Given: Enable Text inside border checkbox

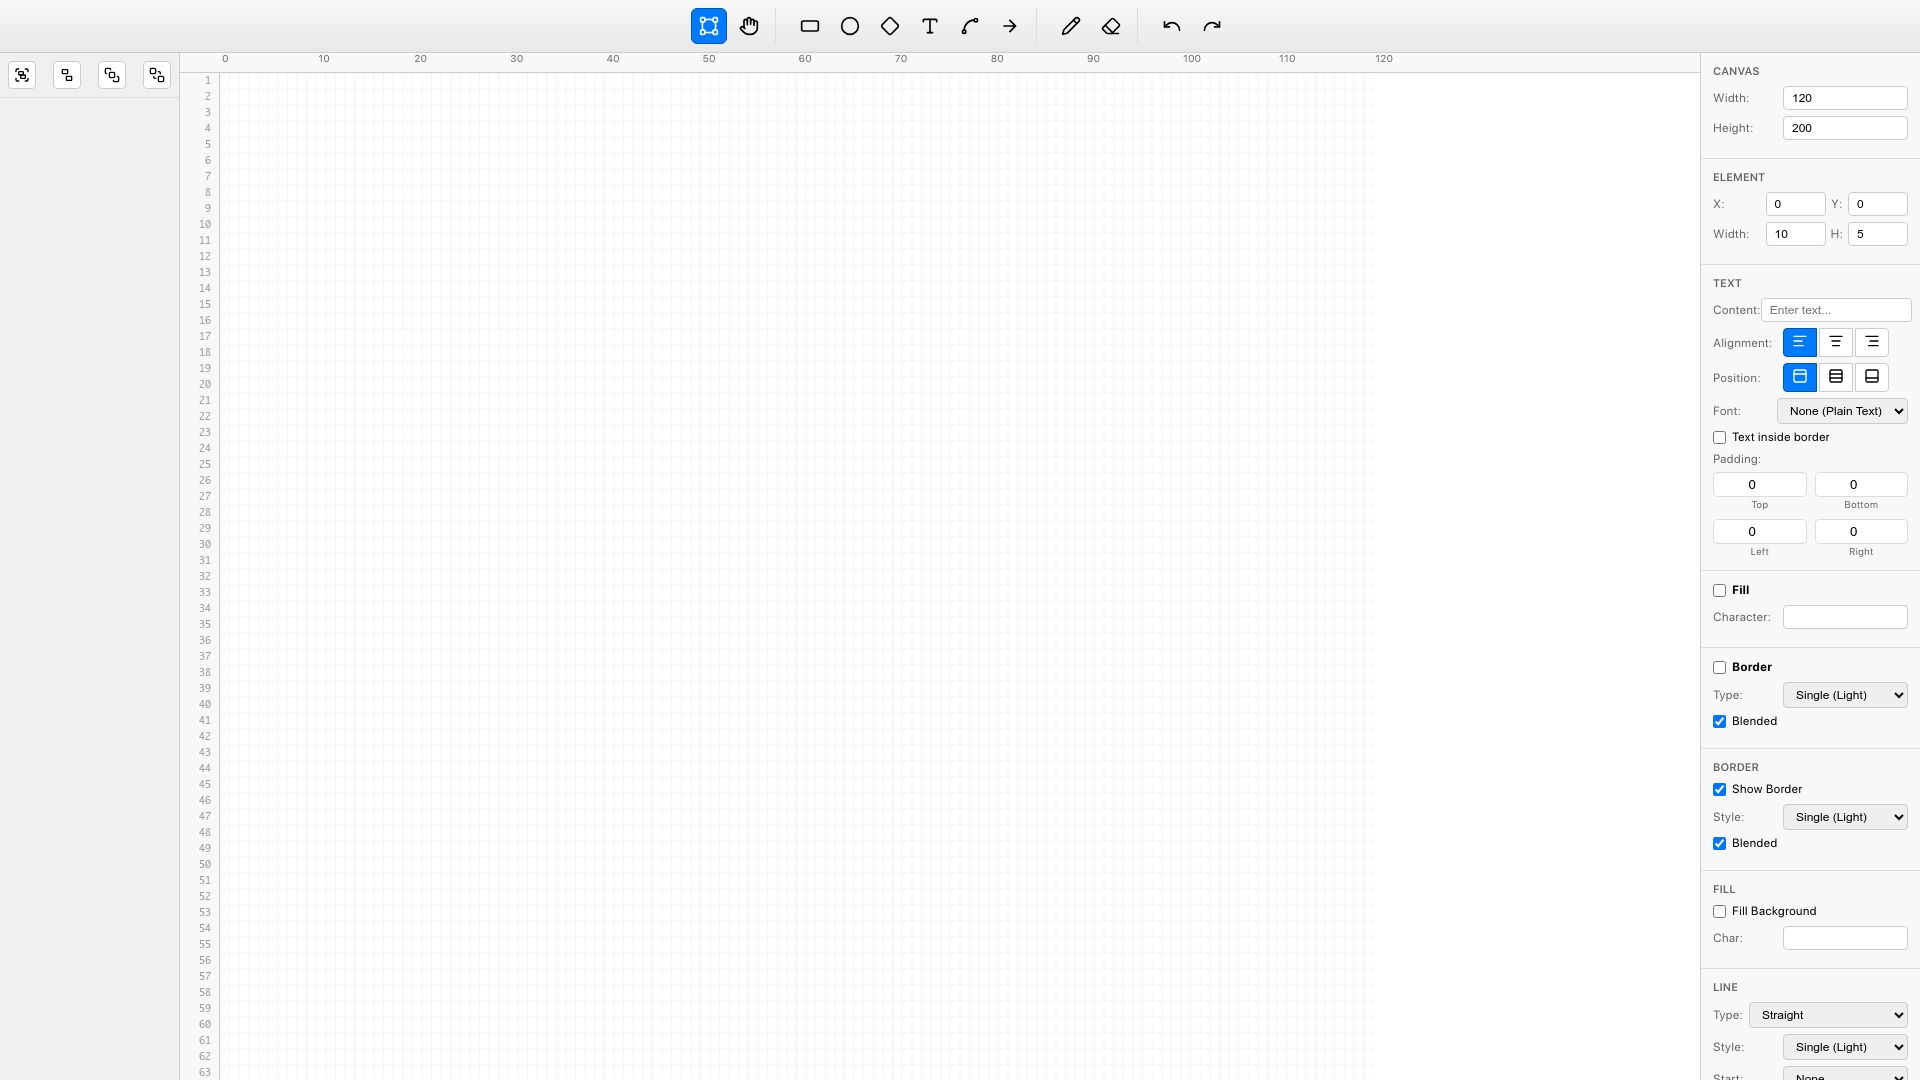Looking at the screenshot, I should (x=1720, y=438).
